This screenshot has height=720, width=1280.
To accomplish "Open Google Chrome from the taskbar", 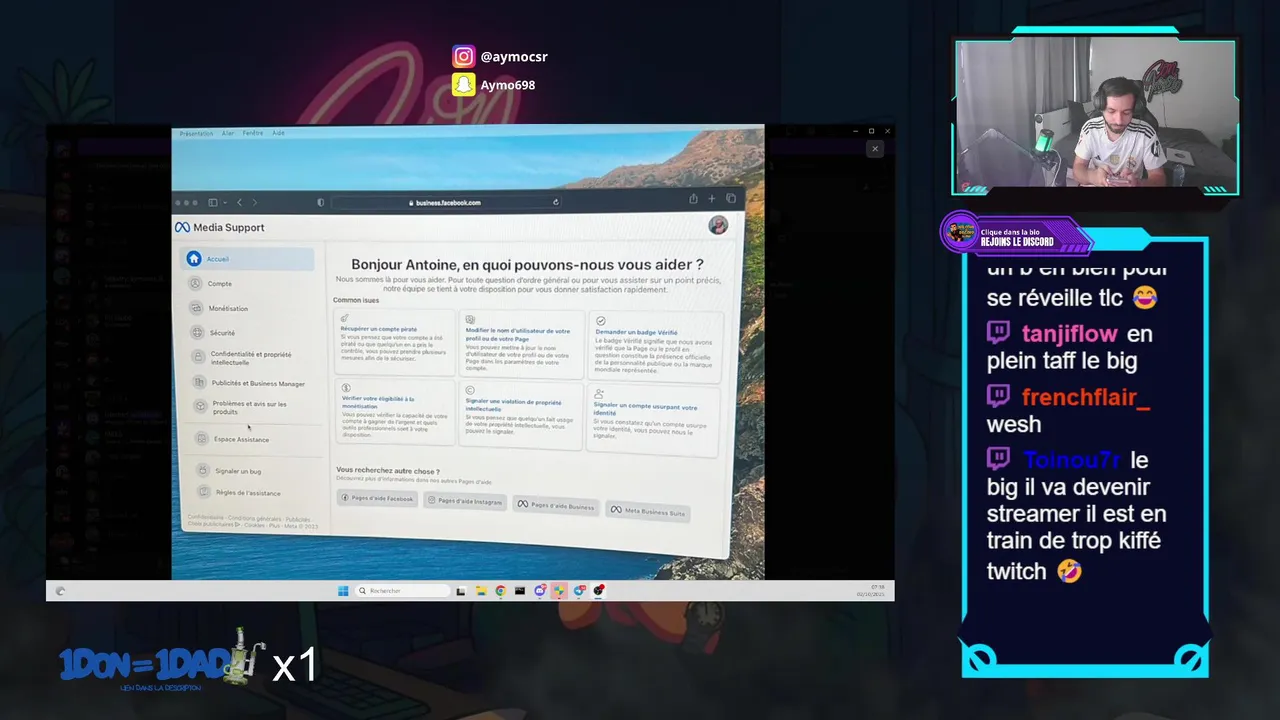I will pyautogui.click(x=500, y=591).
